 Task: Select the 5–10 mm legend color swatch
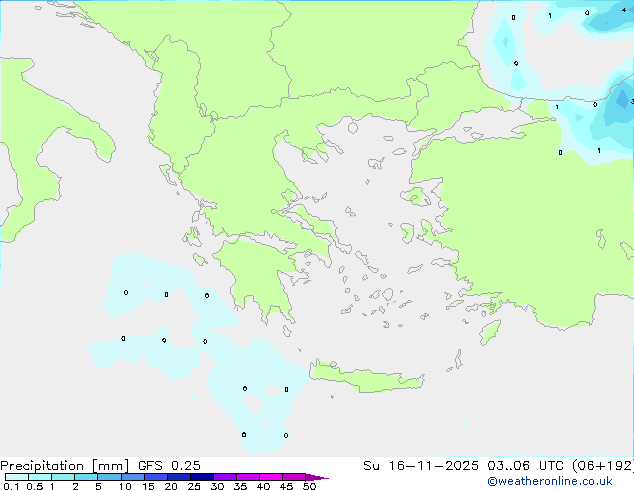[109, 477]
